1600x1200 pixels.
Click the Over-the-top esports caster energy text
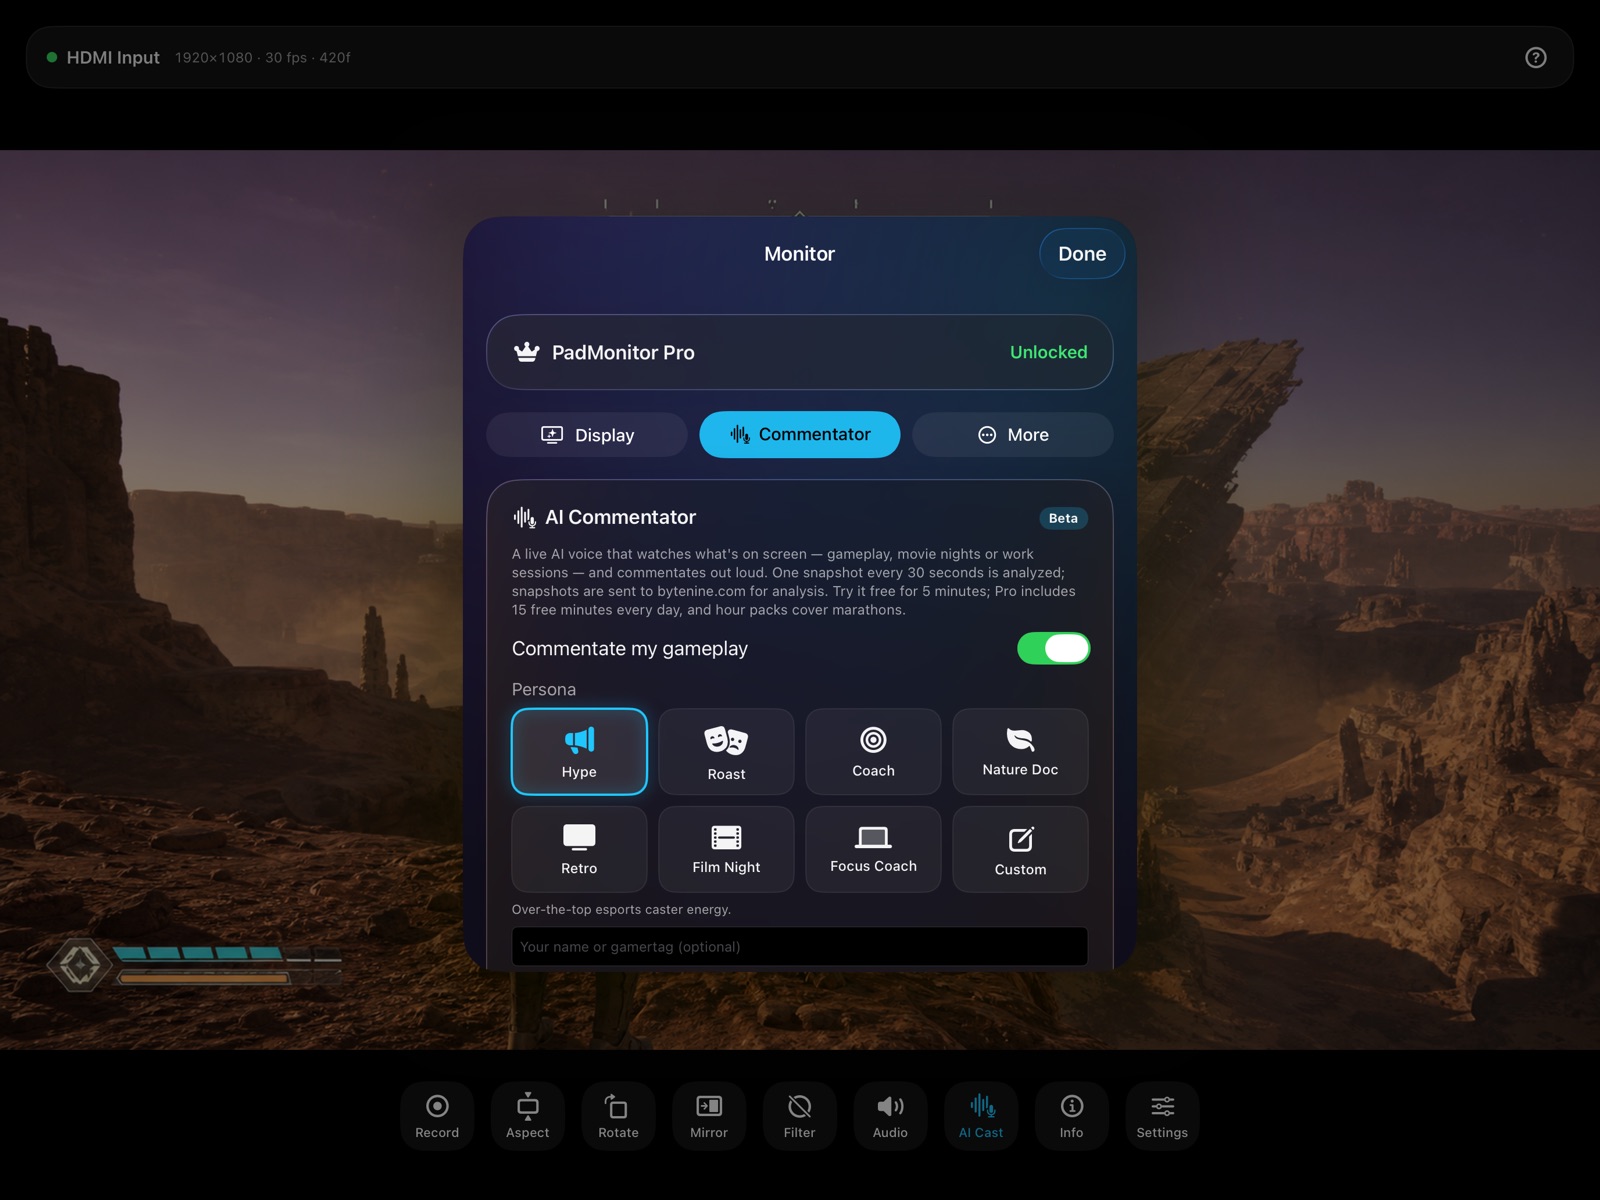[621, 909]
